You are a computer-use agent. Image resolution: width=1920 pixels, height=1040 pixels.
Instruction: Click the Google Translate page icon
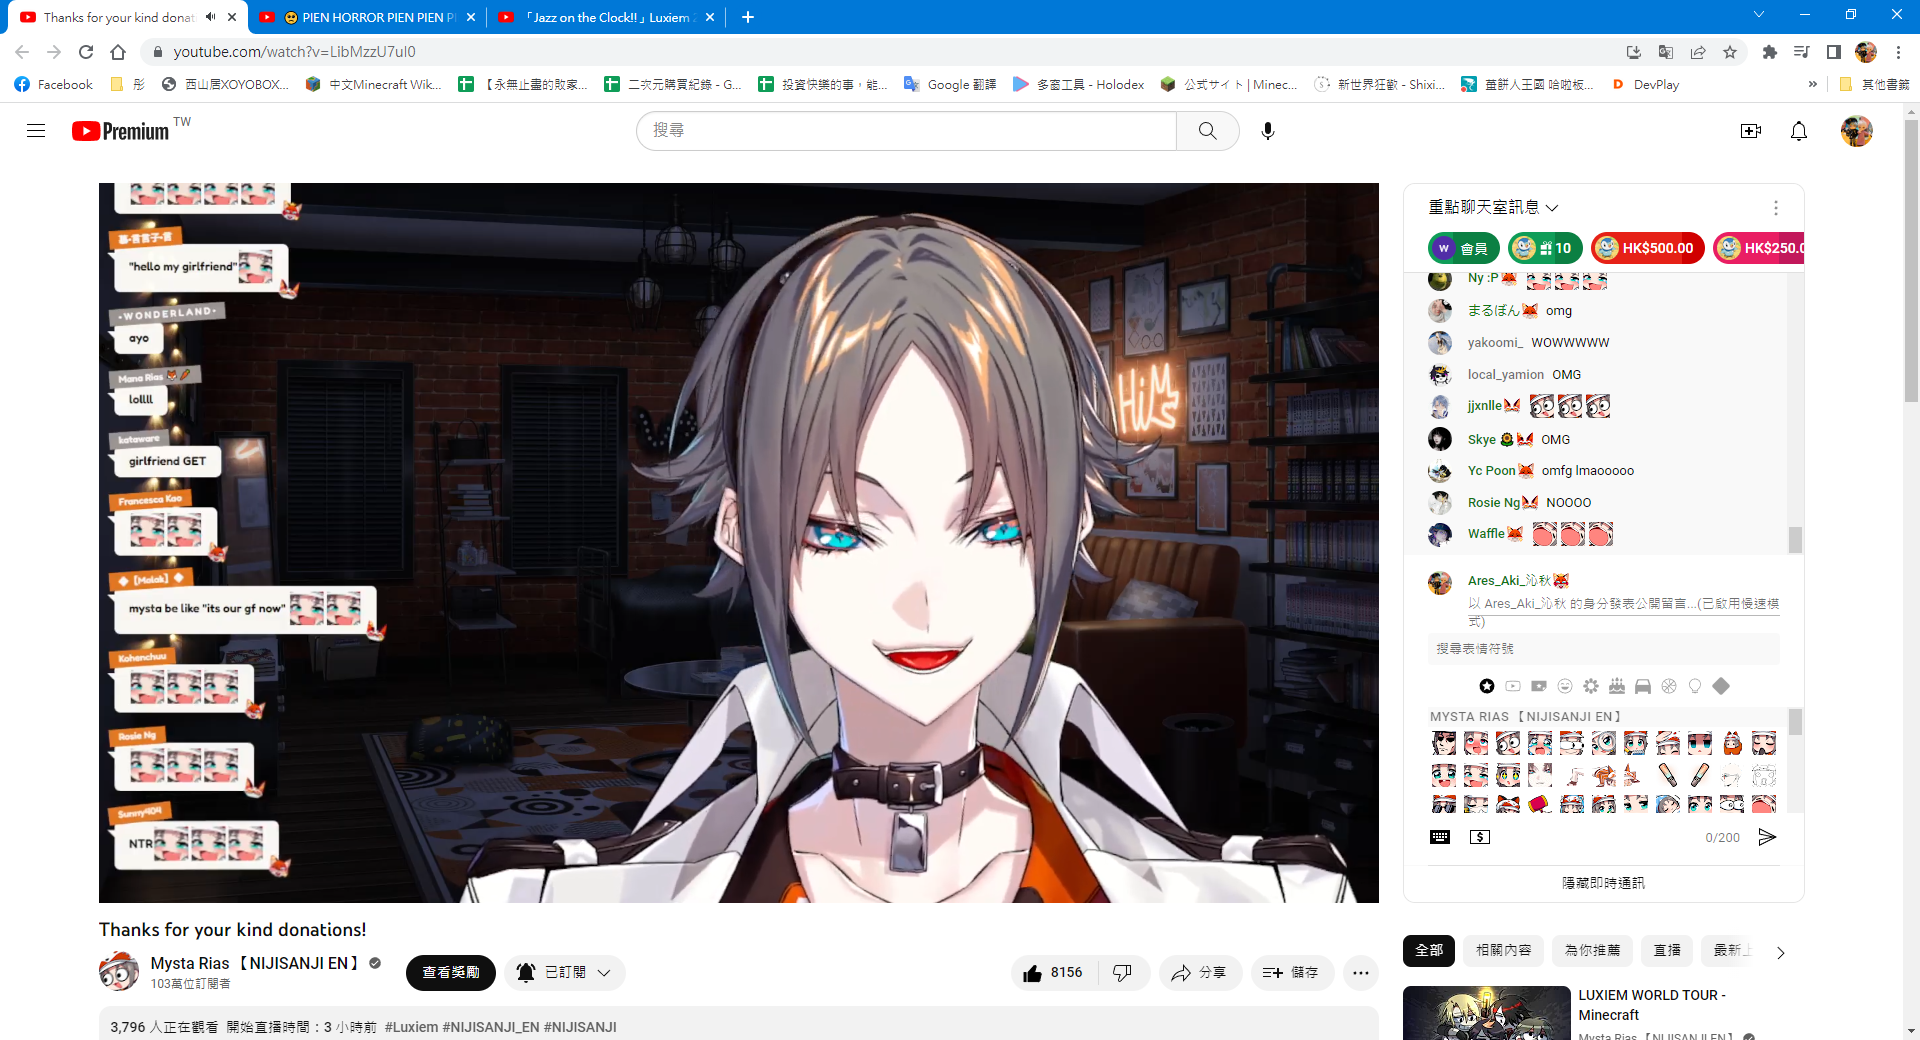tap(1666, 52)
